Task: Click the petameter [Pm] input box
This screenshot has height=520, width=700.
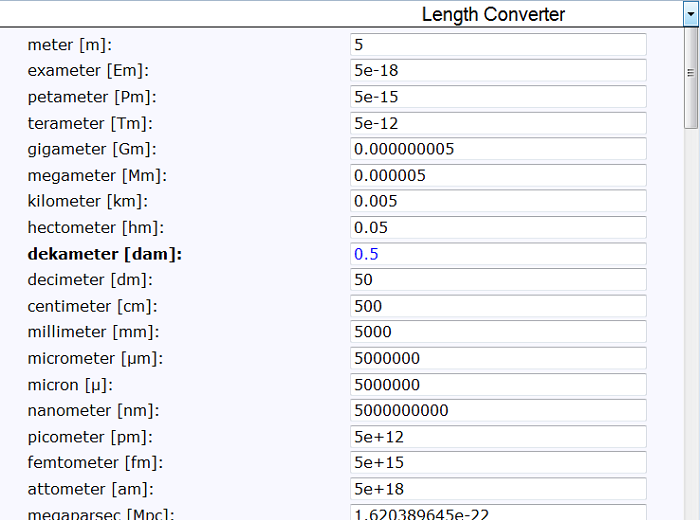Action: [x=498, y=97]
